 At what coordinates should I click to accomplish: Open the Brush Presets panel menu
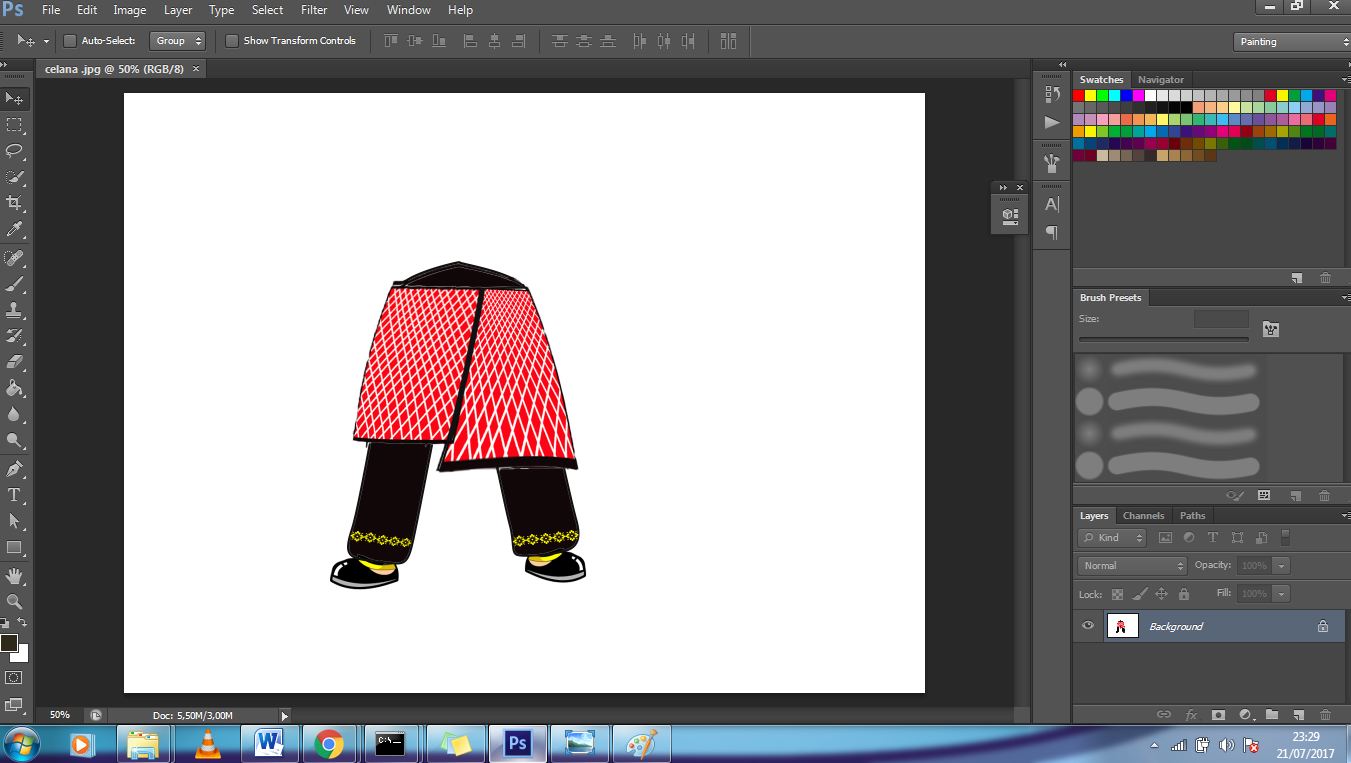[1344, 297]
